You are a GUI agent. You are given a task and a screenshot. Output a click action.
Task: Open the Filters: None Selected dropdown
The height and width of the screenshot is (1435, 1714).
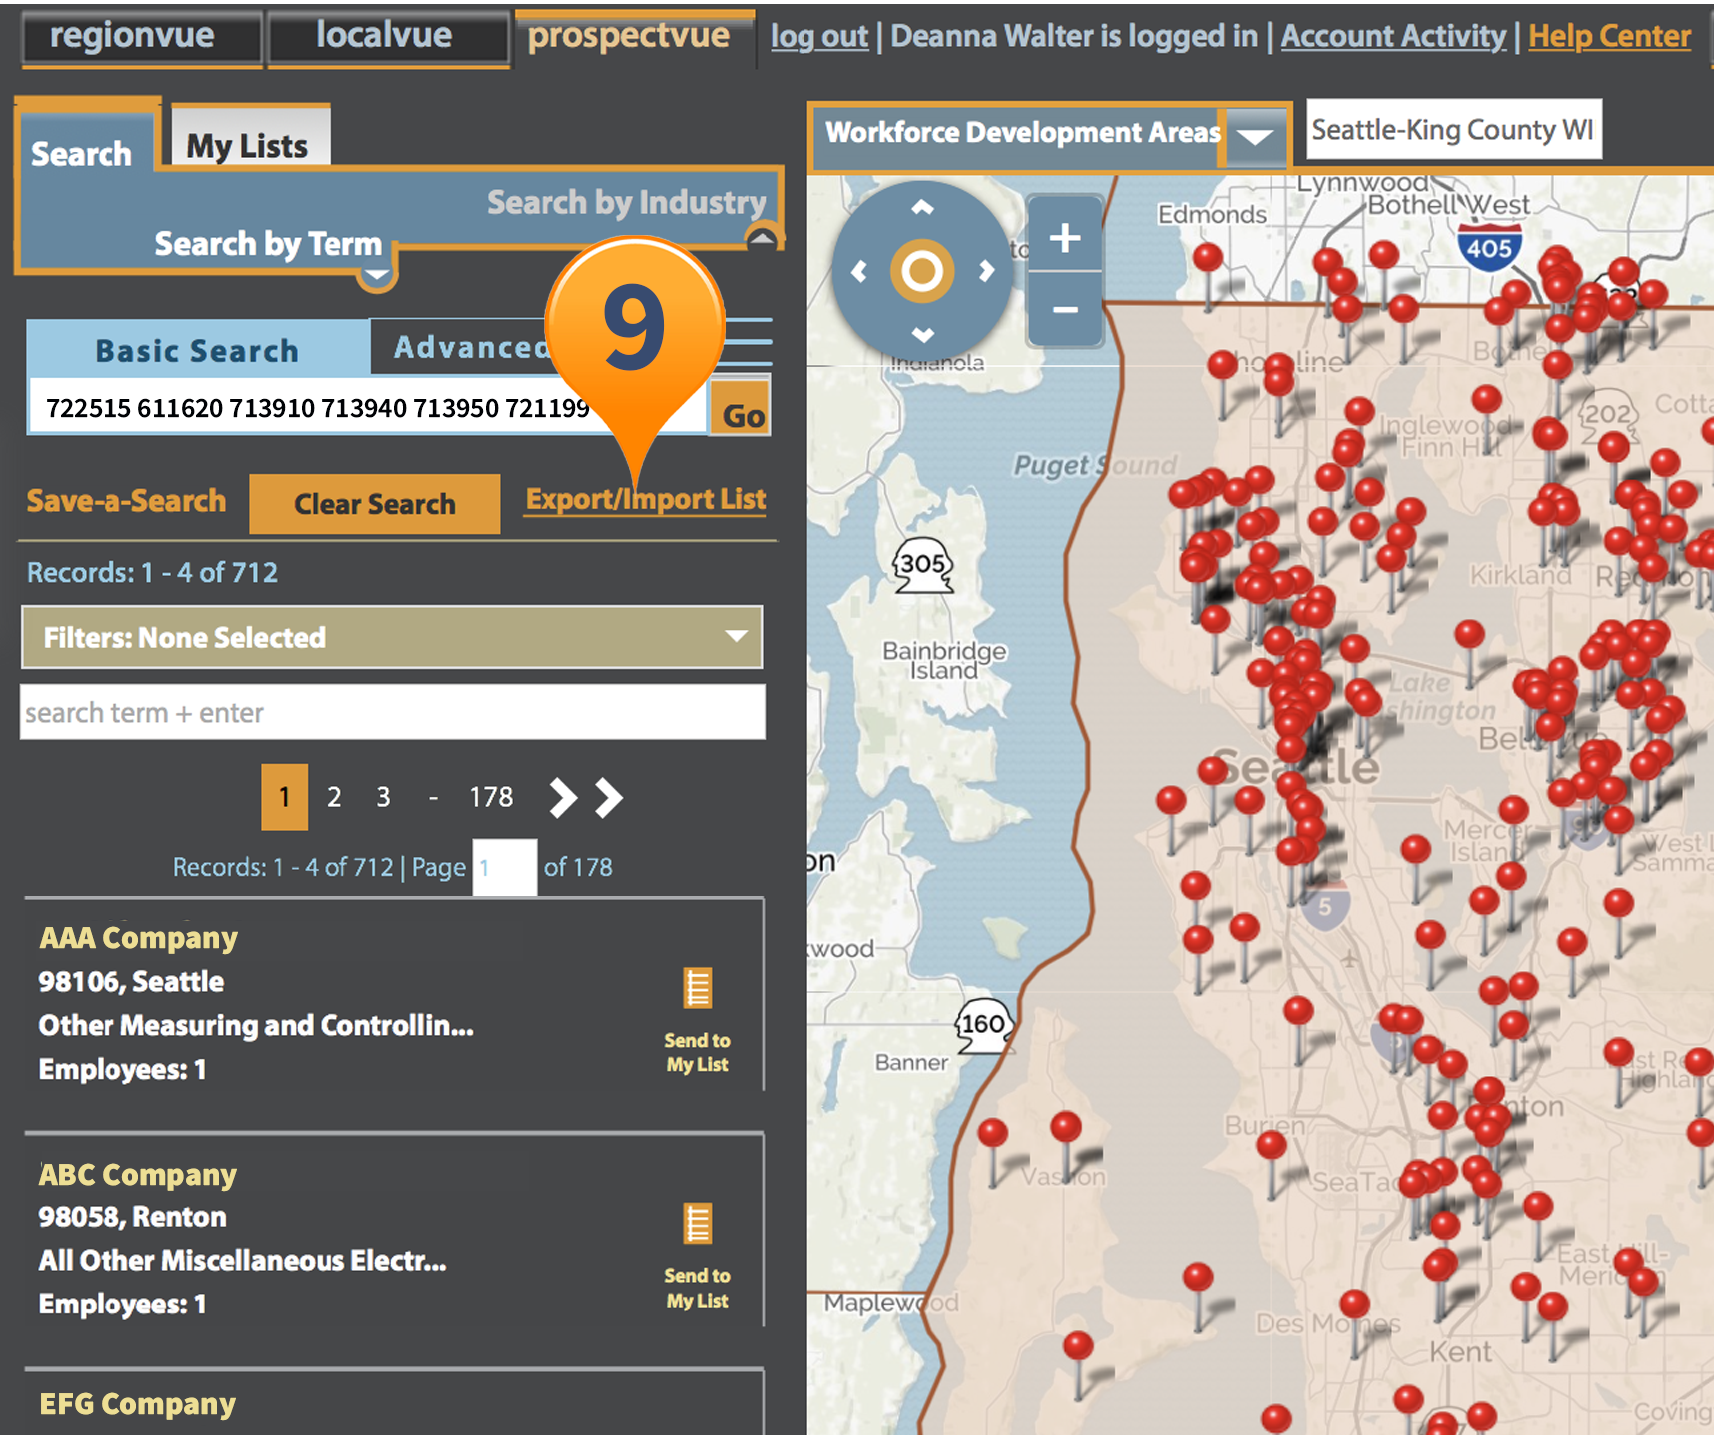coord(392,637)
